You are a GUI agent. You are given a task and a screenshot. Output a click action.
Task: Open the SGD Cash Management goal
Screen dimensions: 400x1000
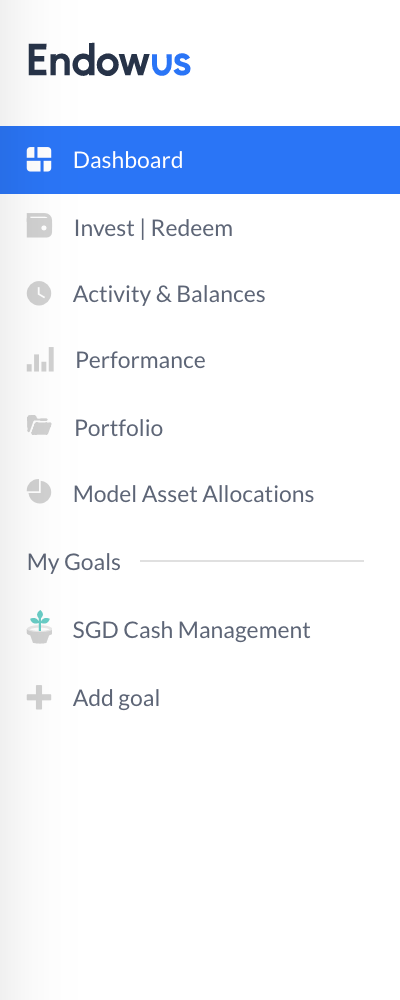point(191,630)
